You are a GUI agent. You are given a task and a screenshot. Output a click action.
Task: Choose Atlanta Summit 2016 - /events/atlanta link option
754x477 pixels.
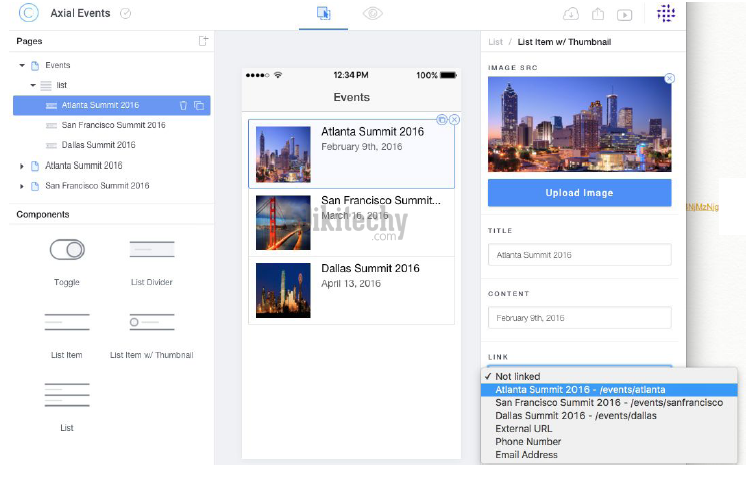pos(609,389)
